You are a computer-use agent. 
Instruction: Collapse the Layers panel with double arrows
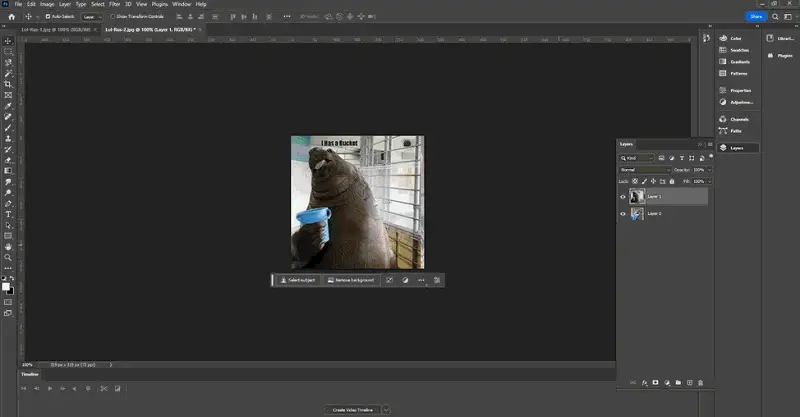pyautogui.click(x=700, y=144)
